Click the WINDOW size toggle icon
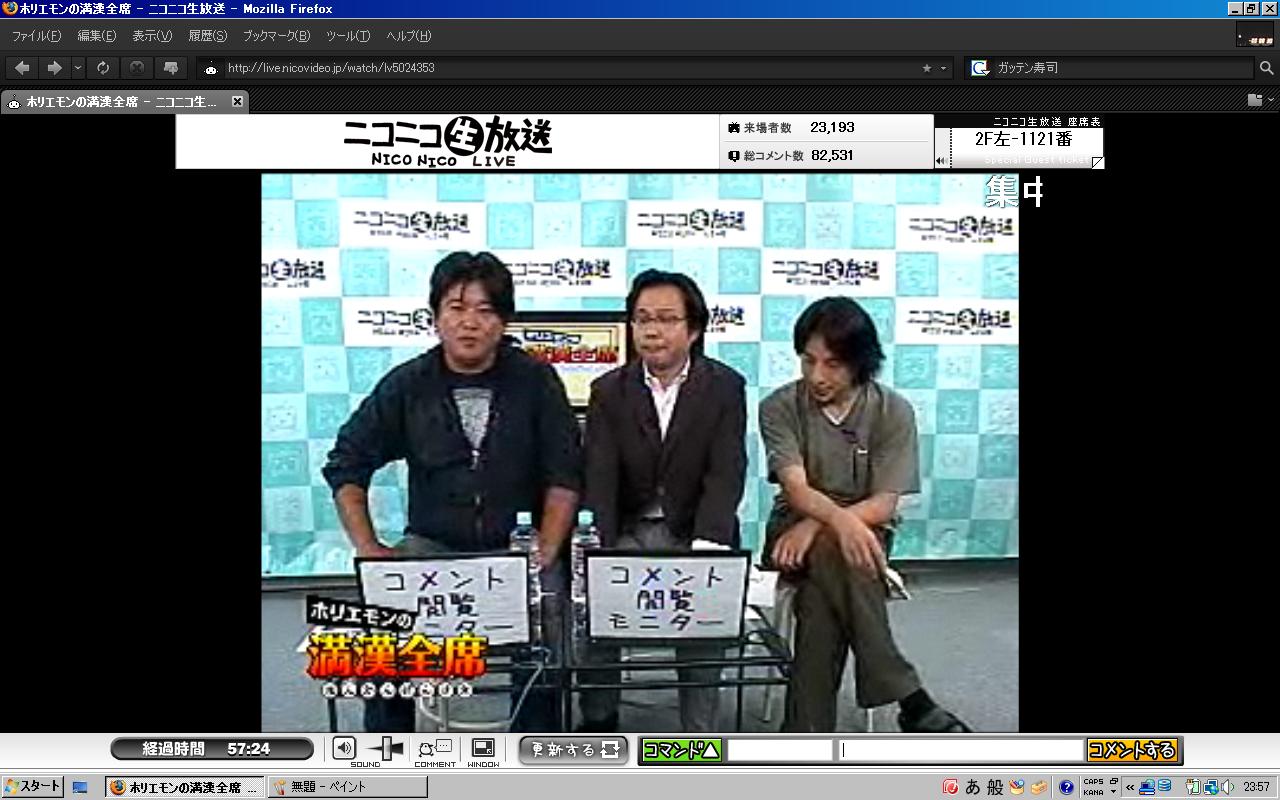Viewport: 1280px width, 800px height. pyautogui.click(x=483, y=748)
